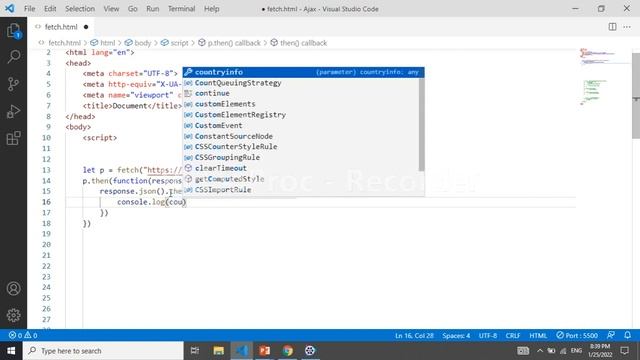Click the Type here to search box
This screenshot has width=640, height=360.
click(x=103, y=351)
